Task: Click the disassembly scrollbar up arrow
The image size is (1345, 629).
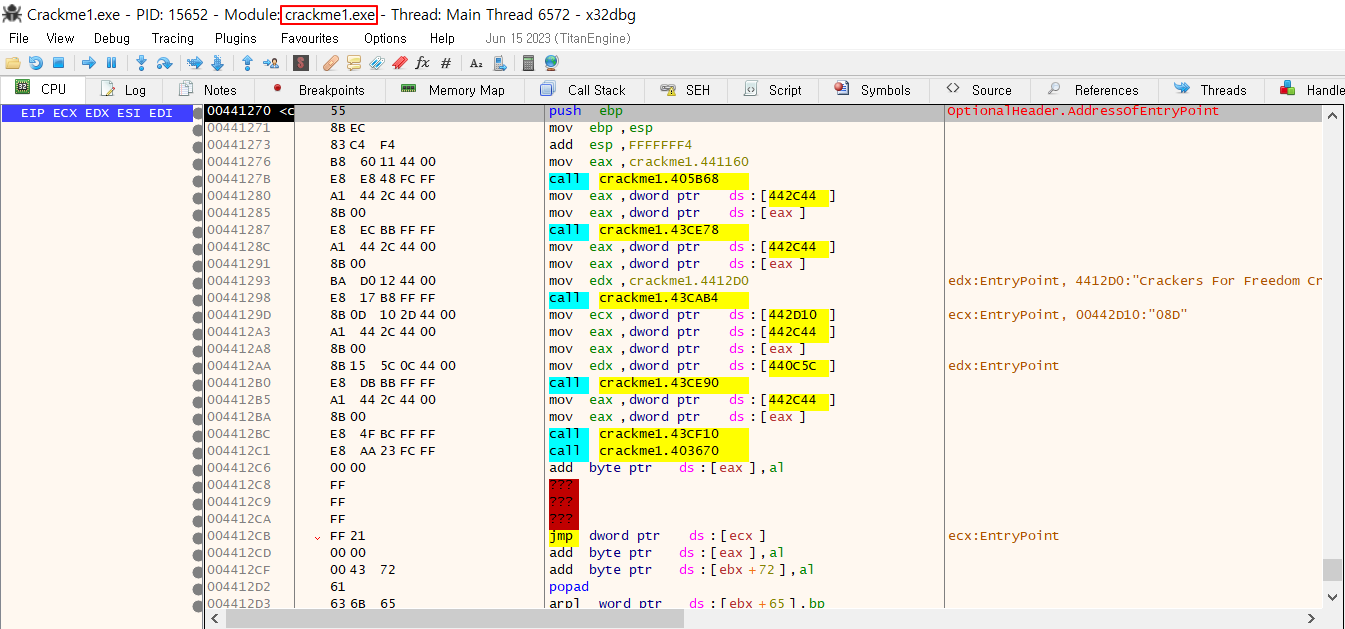Action: tap(1332, 113)
